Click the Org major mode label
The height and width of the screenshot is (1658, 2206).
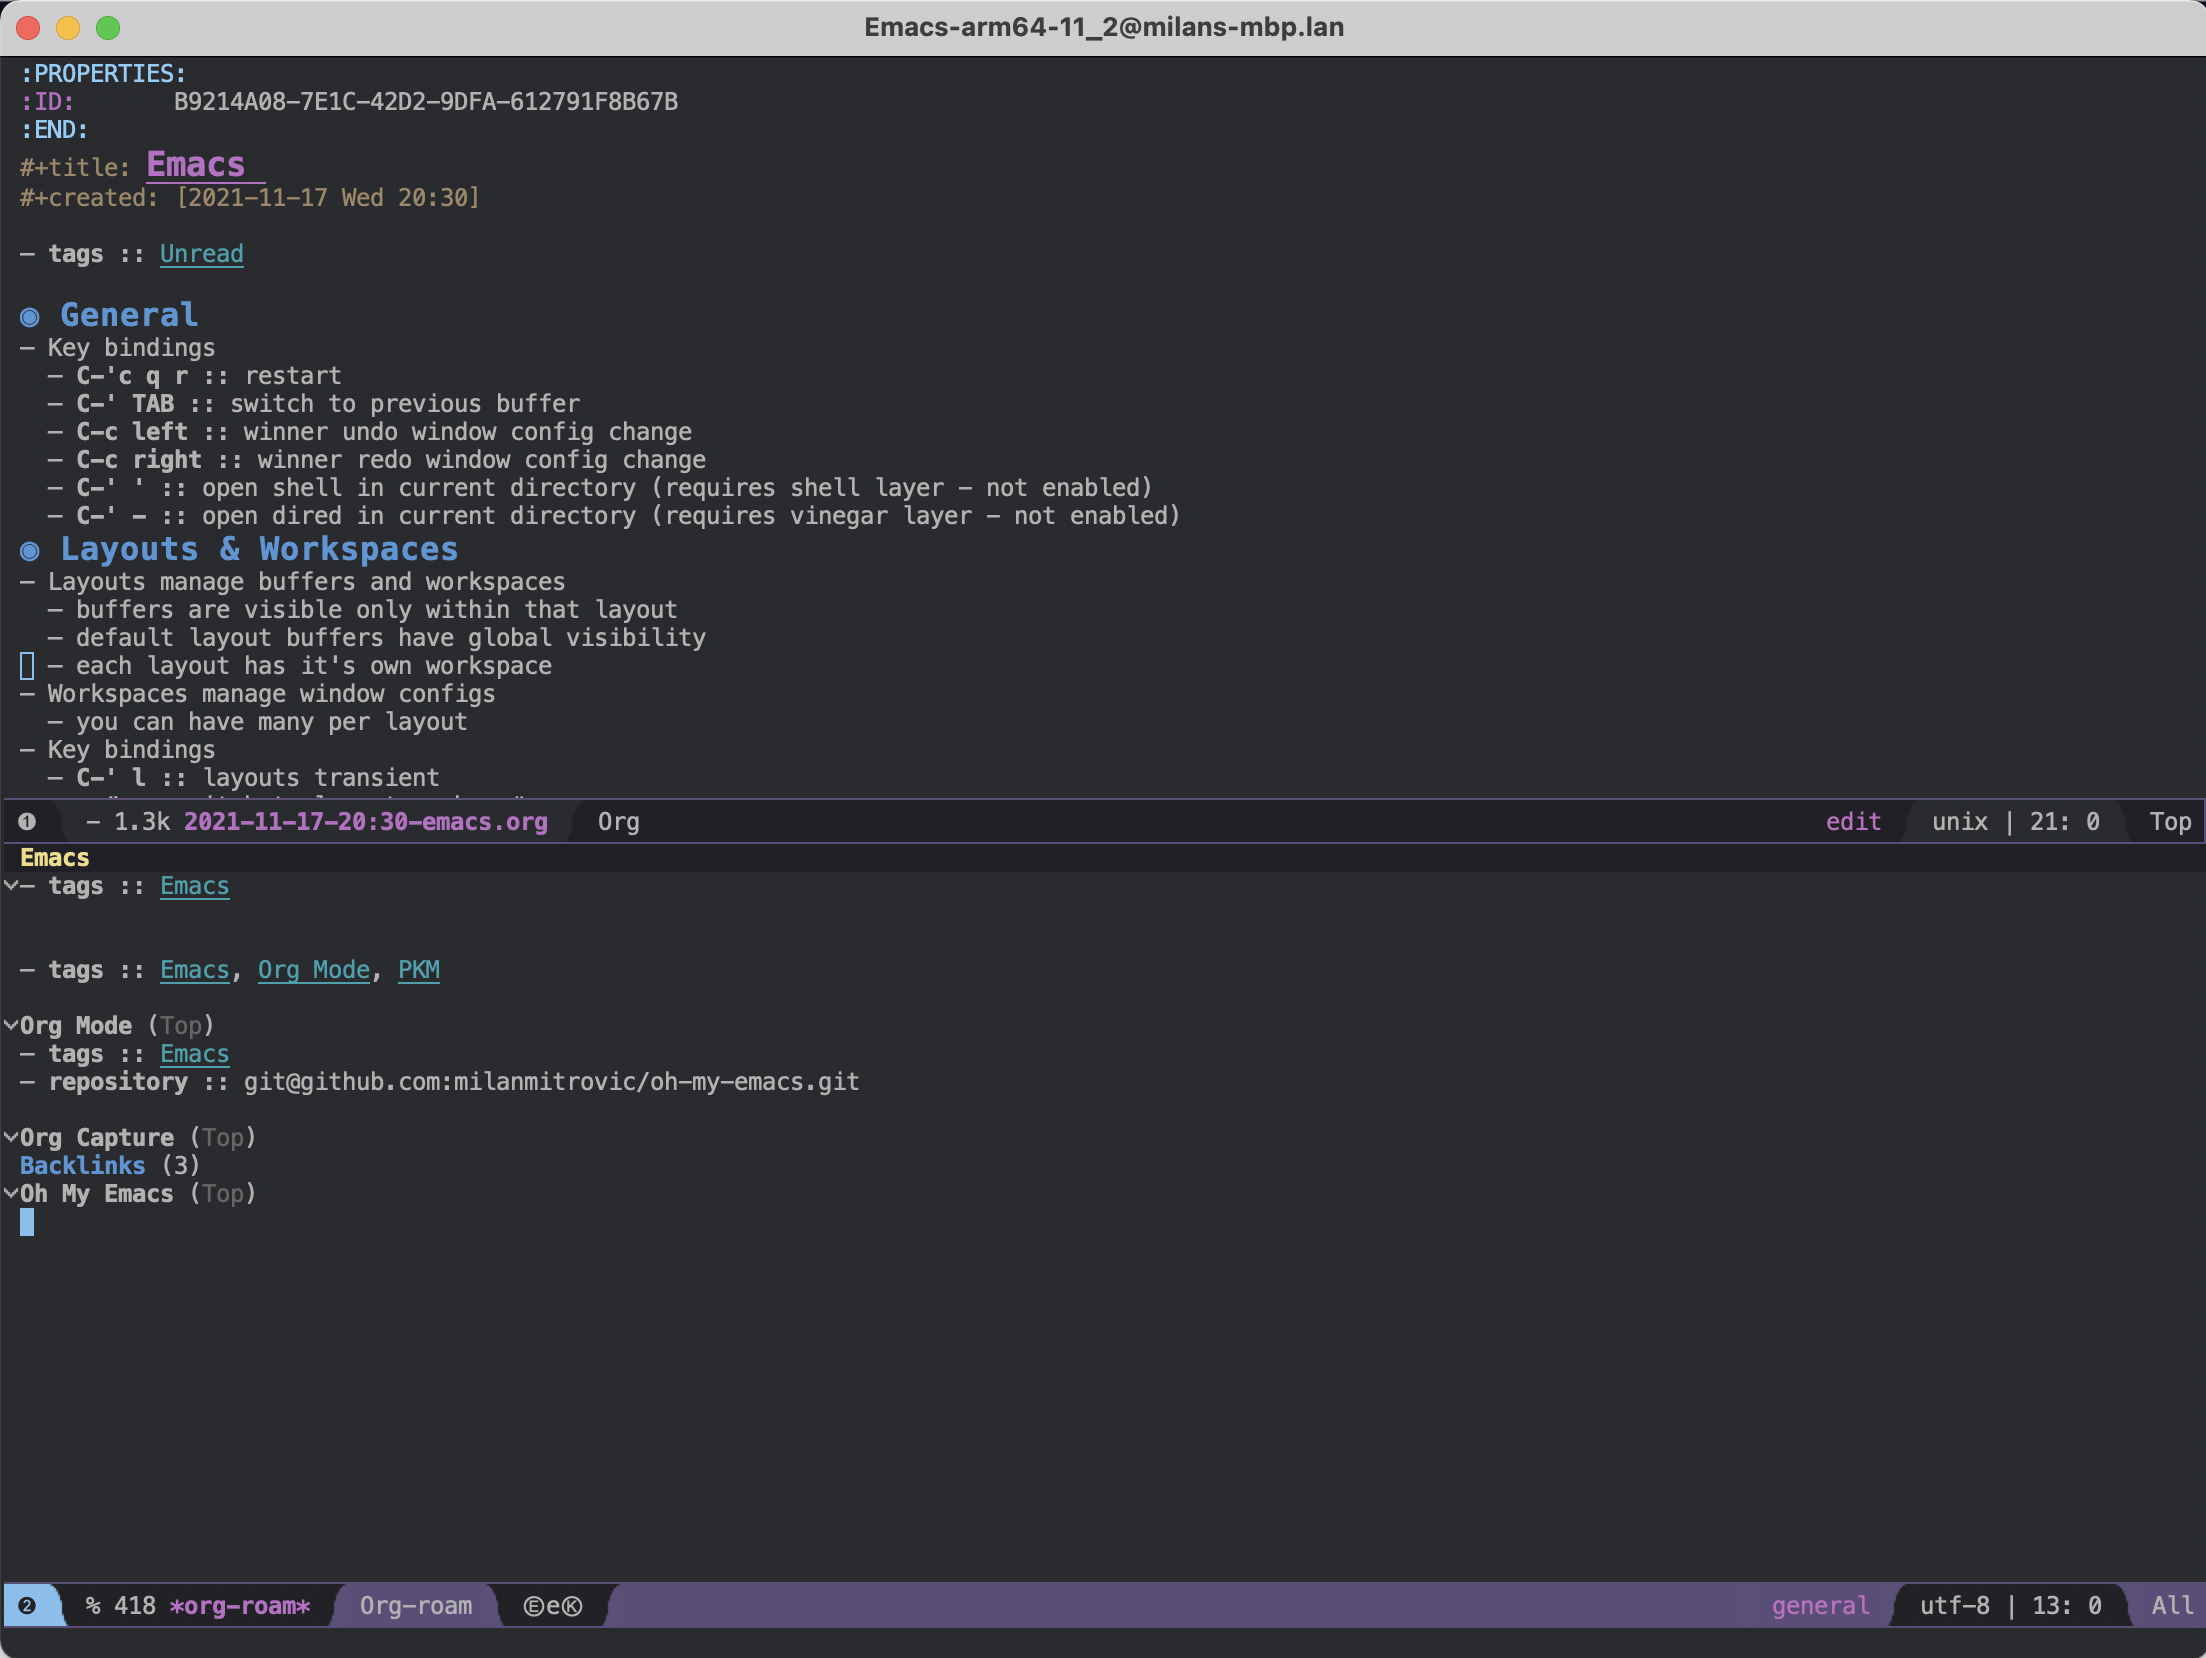tap(618, 822)
